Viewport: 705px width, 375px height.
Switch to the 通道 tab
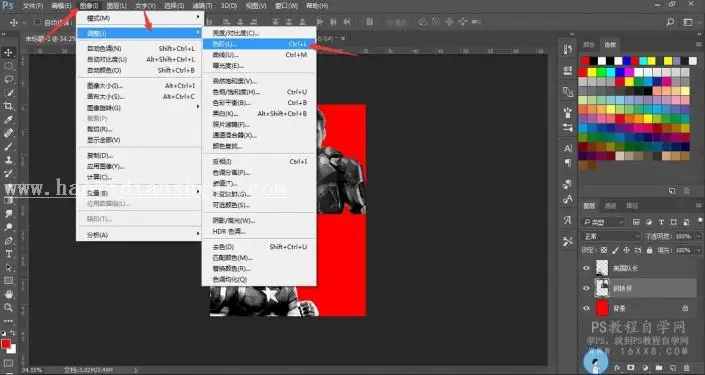click(610, 206)
